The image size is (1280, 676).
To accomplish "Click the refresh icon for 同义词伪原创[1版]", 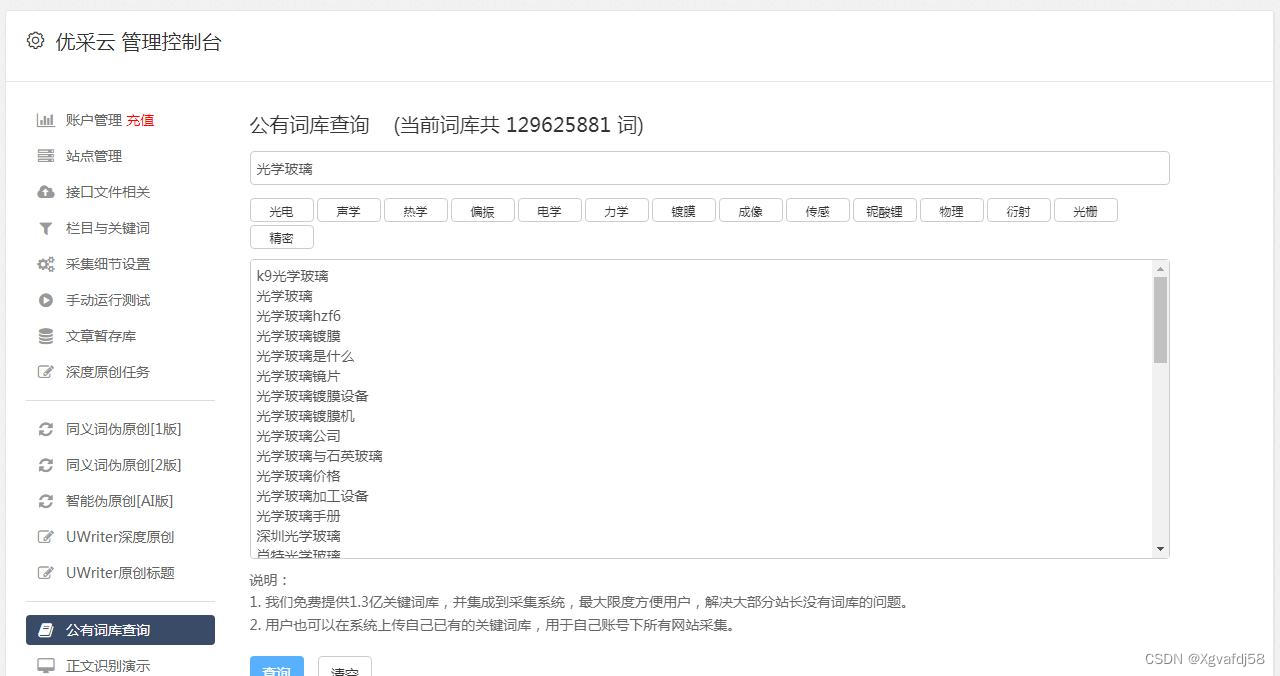I will 45,429.
